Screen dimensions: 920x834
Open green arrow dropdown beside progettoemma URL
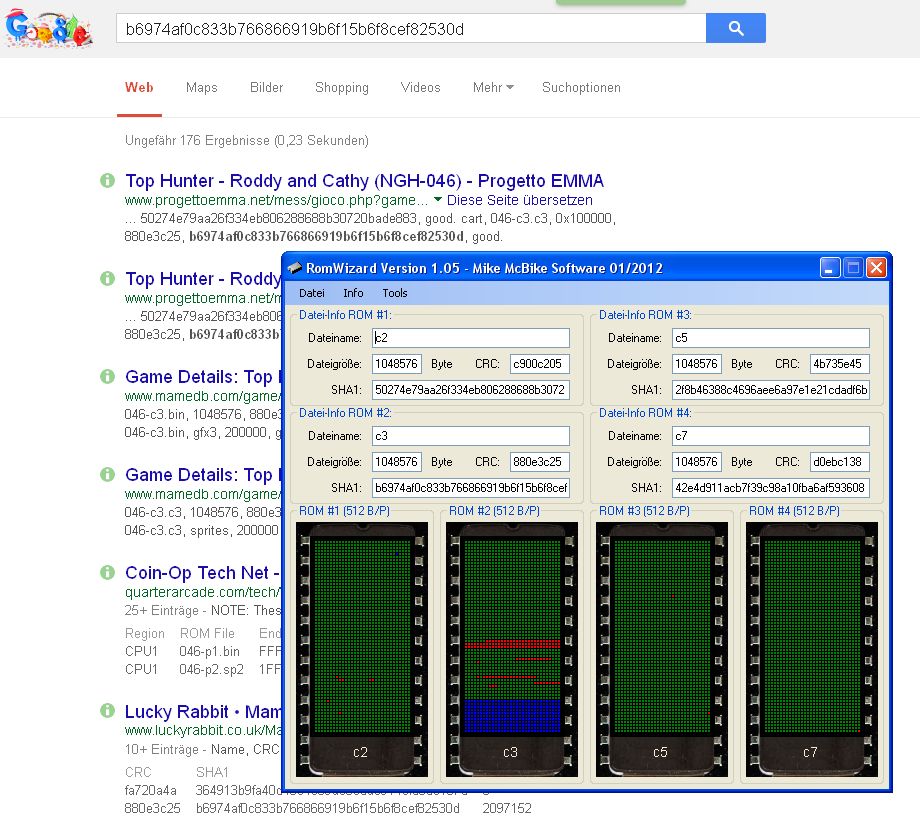click(438, 200)
